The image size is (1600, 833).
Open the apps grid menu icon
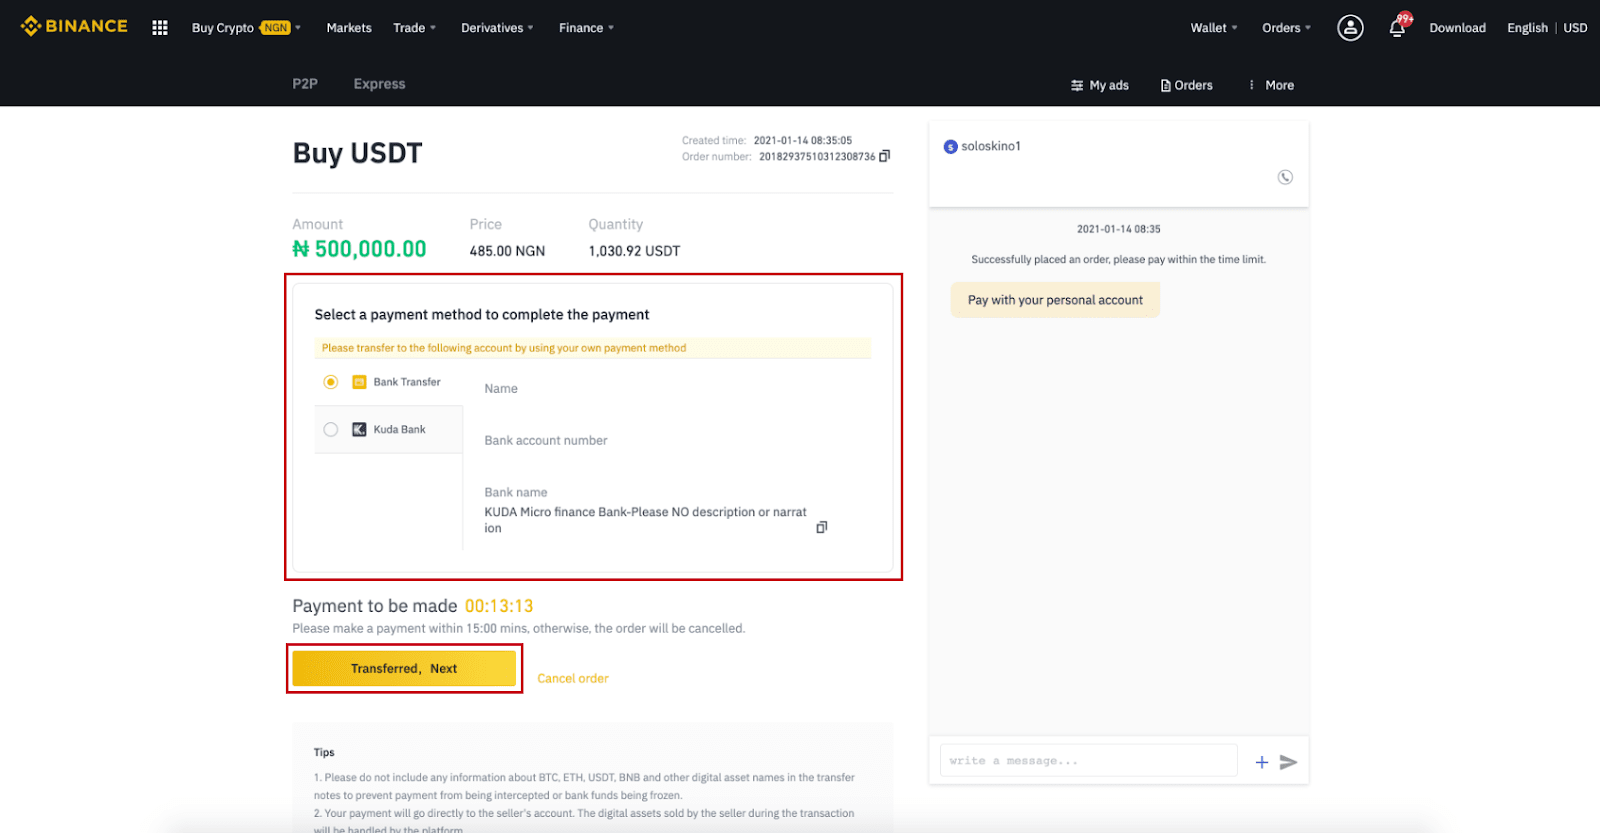(160, 28)
